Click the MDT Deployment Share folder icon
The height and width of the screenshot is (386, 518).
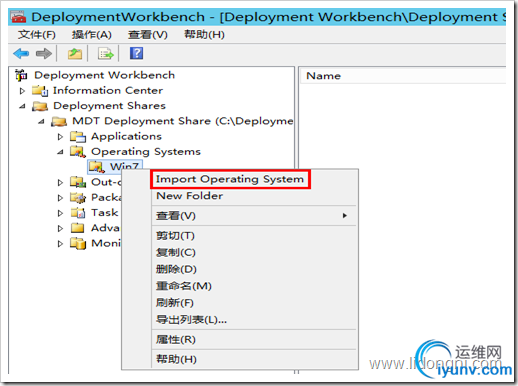(x=59, y=121)
